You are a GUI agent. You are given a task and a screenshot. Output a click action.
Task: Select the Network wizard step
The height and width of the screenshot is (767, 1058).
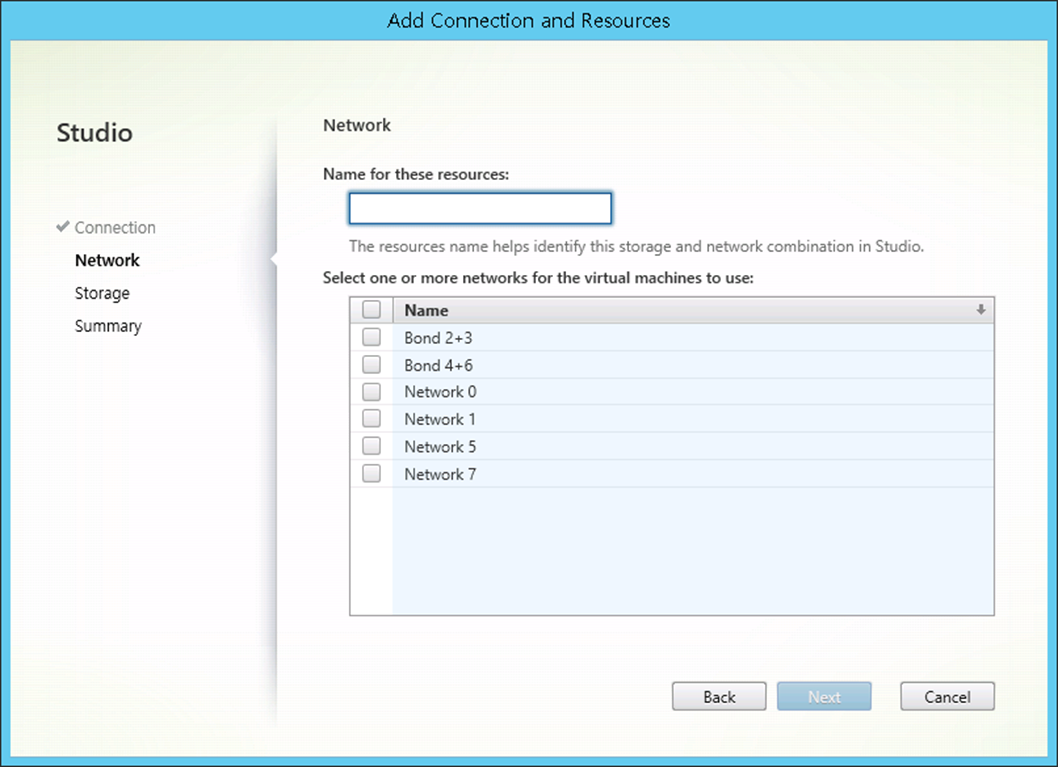[x=107, y=260]
